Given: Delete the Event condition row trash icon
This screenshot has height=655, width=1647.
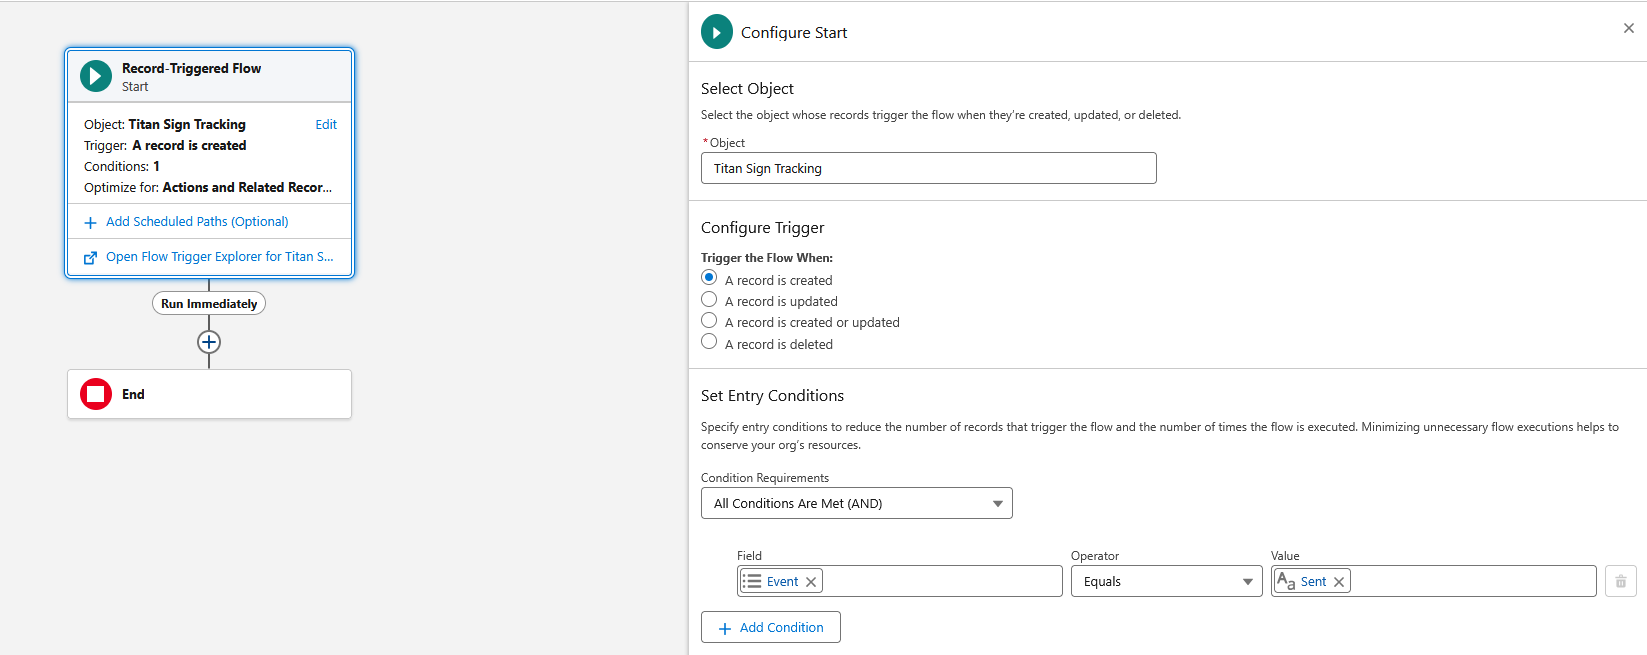Looking at the screenshot, I should pos(1621,581).
